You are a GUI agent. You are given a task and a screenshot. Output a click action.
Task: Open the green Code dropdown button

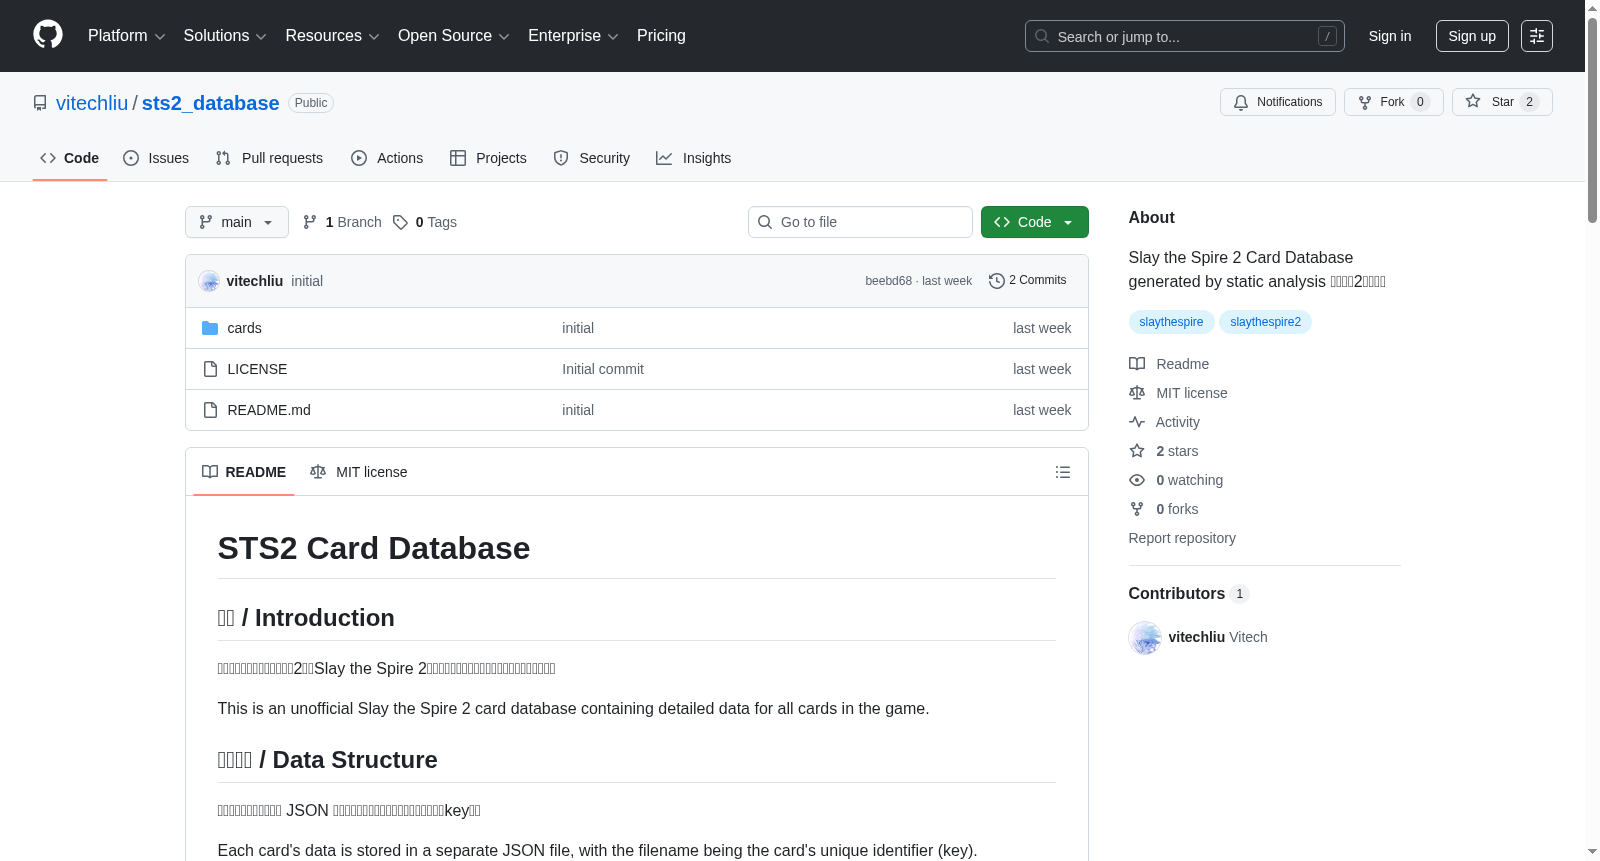(x=1035, y=222)
